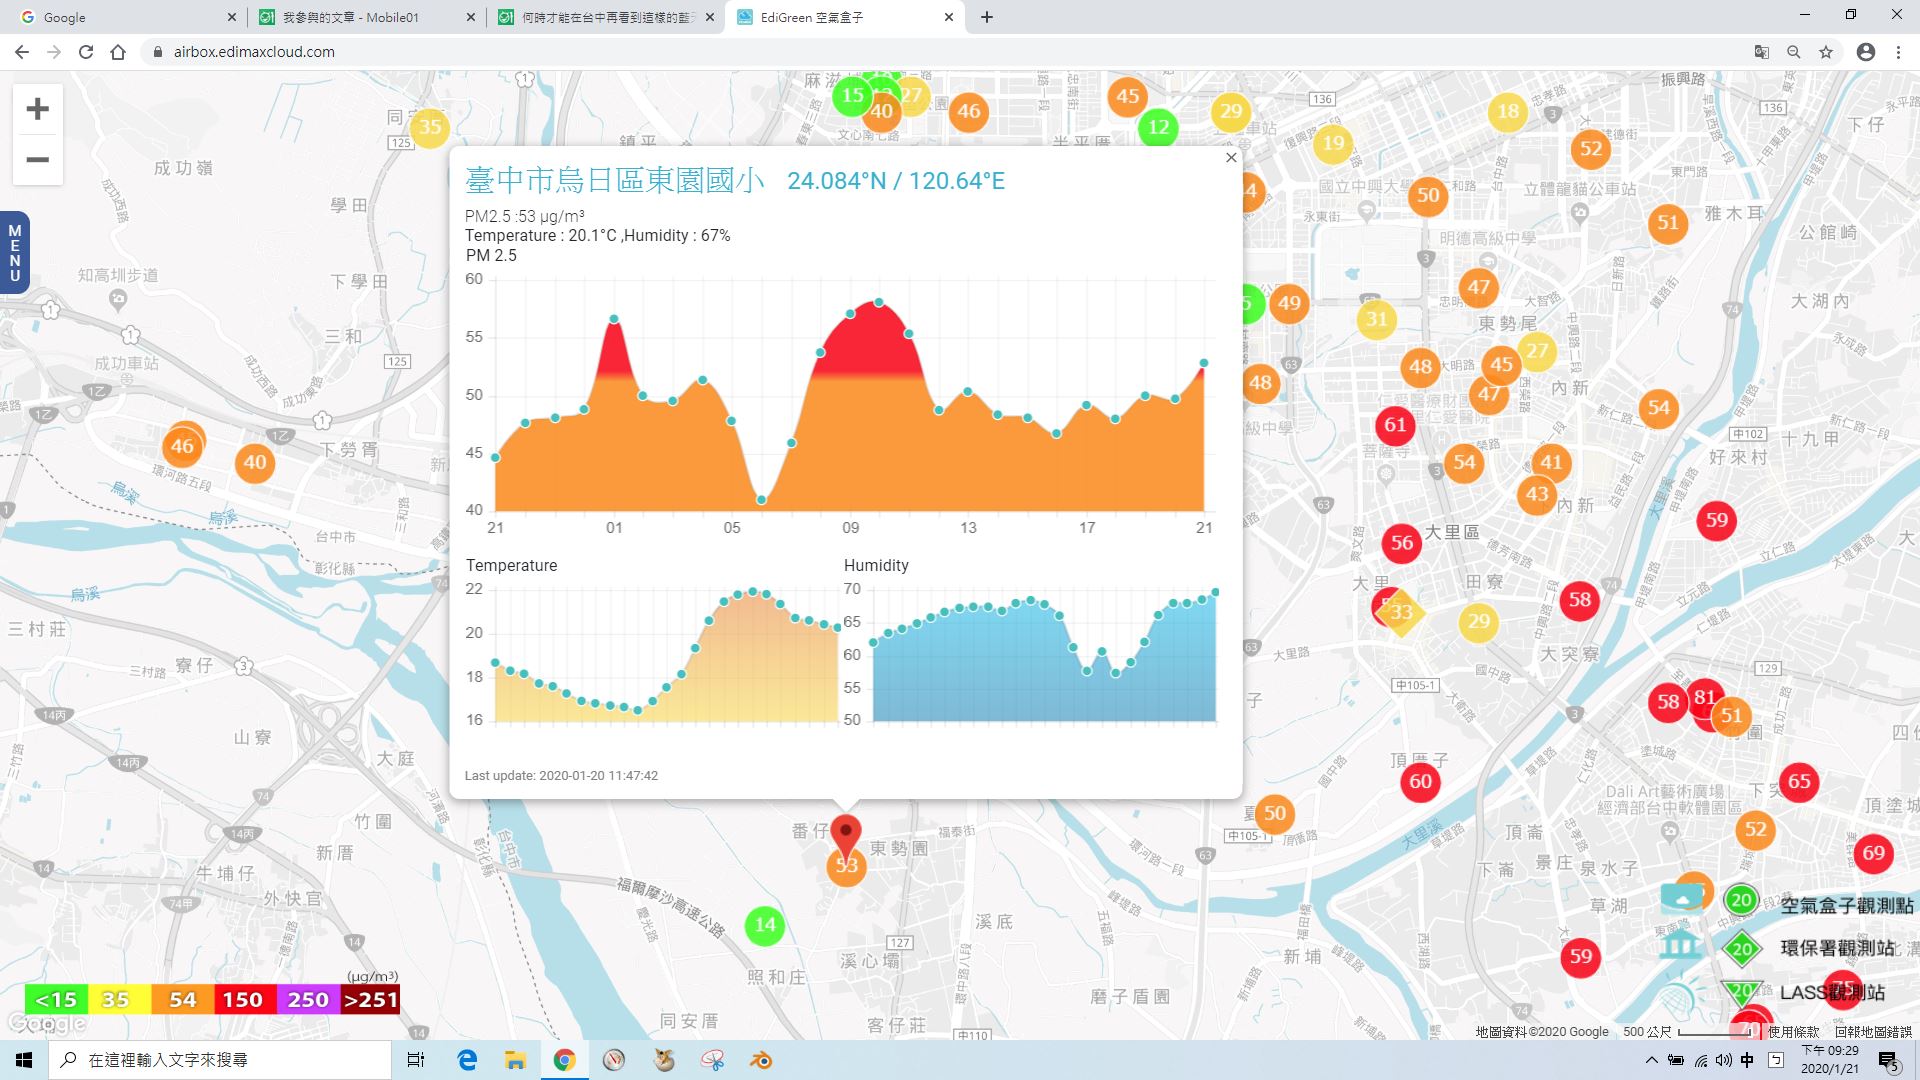Viewport: 1920px width, 1080px height.
Task: Select the green 14 AirBox marker
Action: 765,925
